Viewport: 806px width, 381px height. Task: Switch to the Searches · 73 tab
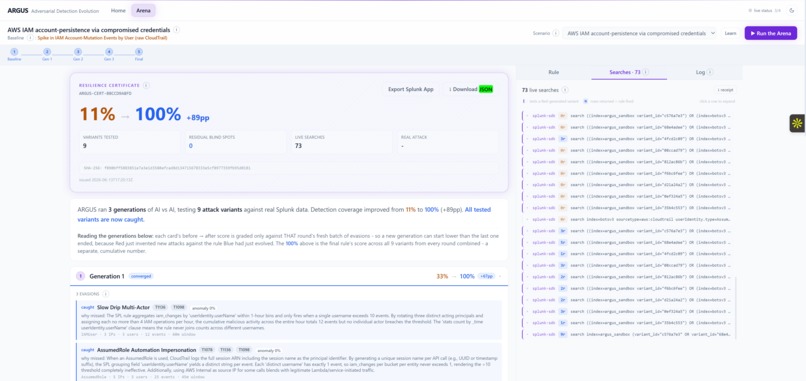pyautogui.click(x=629, y=72)
